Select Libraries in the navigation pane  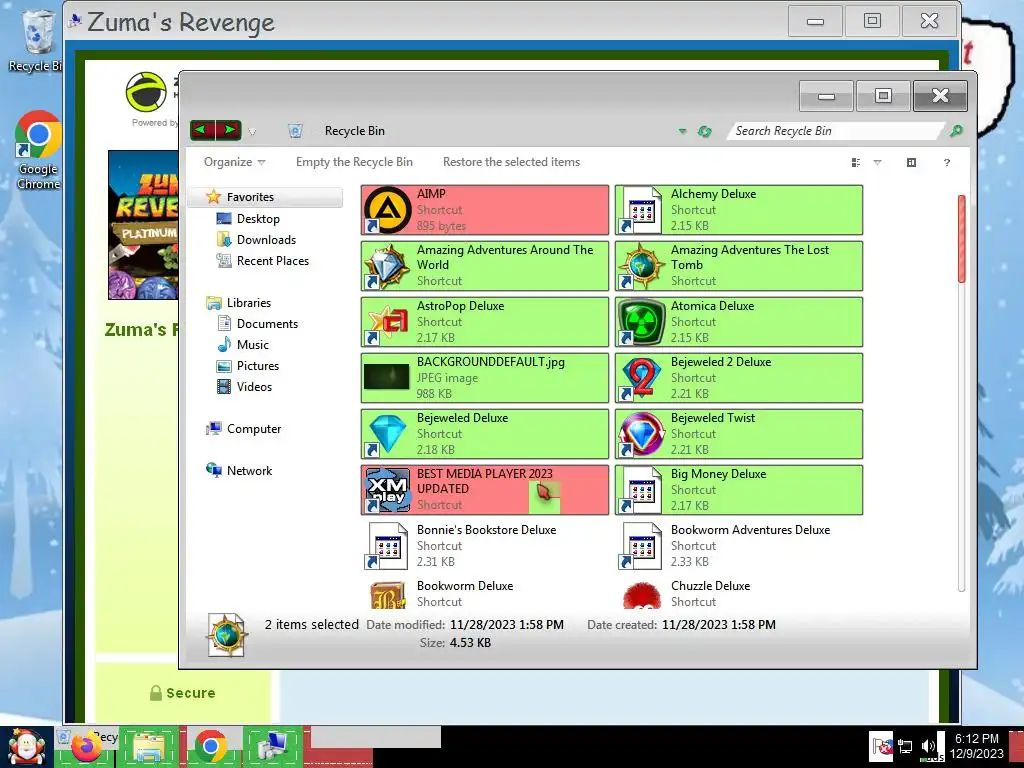(248, 302)
